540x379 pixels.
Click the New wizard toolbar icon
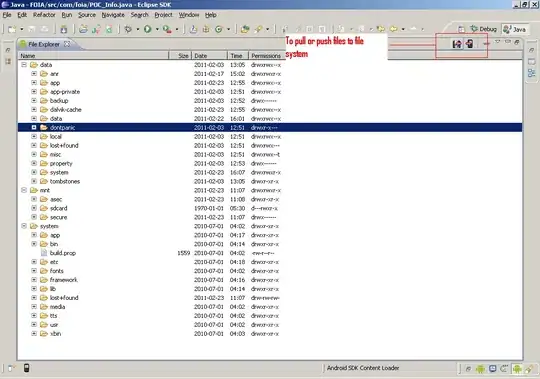[12, 29]
